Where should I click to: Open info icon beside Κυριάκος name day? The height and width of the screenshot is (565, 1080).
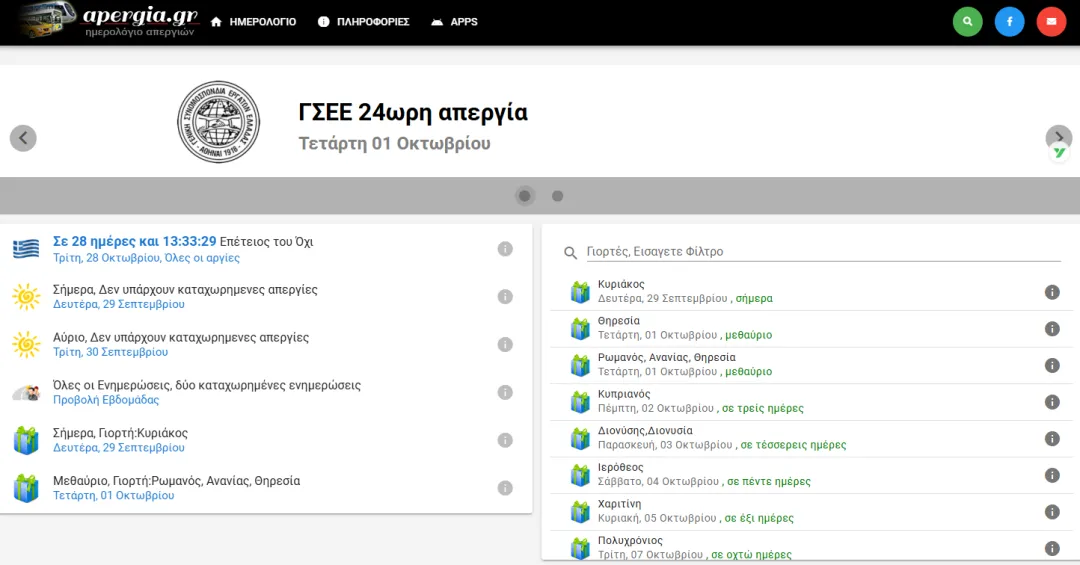(1052, 292)
